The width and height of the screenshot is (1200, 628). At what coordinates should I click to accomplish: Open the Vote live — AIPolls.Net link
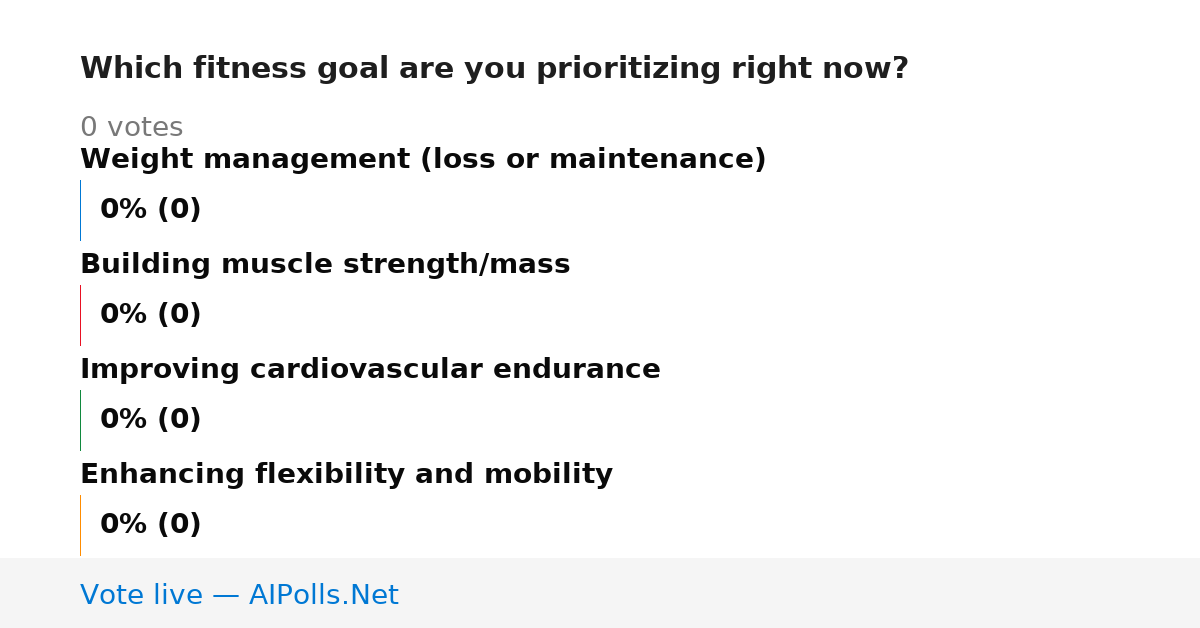pyautogui.click(x=239, y=595)
